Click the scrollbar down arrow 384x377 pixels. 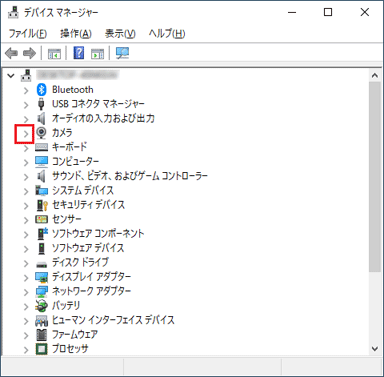coord(375,349)
